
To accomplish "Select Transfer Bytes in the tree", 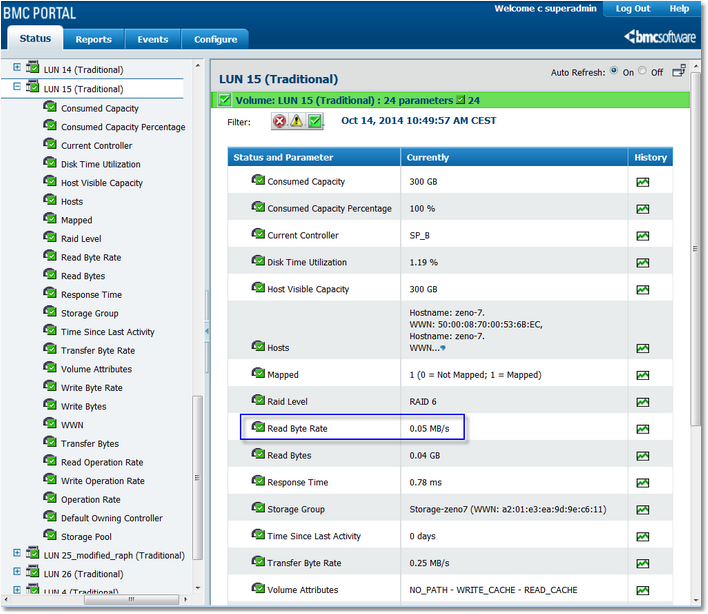I will point(90,444).
